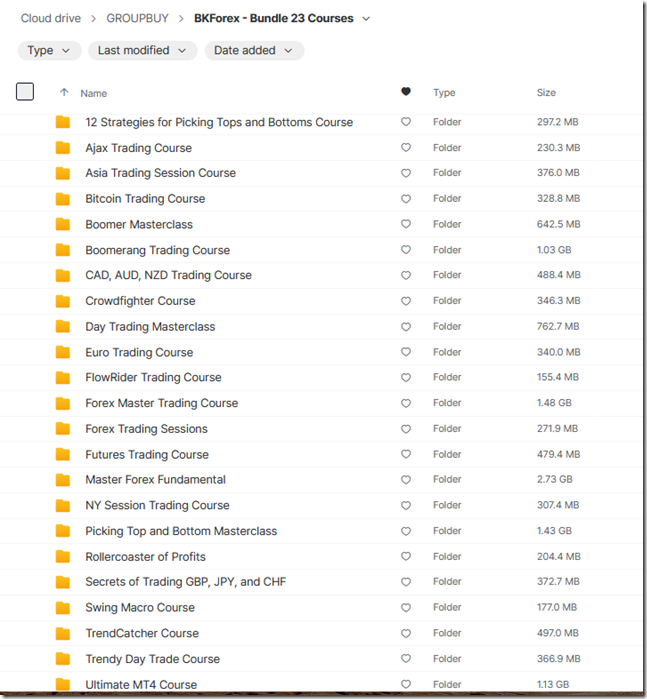
Task: Click heart icon for Trendy Day Trade Course
Action: click(406, 658)
